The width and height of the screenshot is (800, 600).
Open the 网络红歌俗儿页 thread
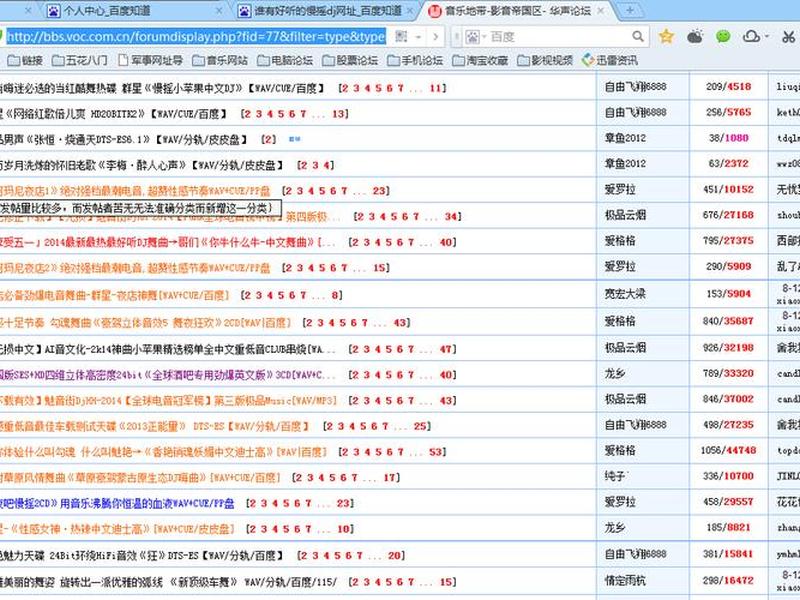(113, 114)
